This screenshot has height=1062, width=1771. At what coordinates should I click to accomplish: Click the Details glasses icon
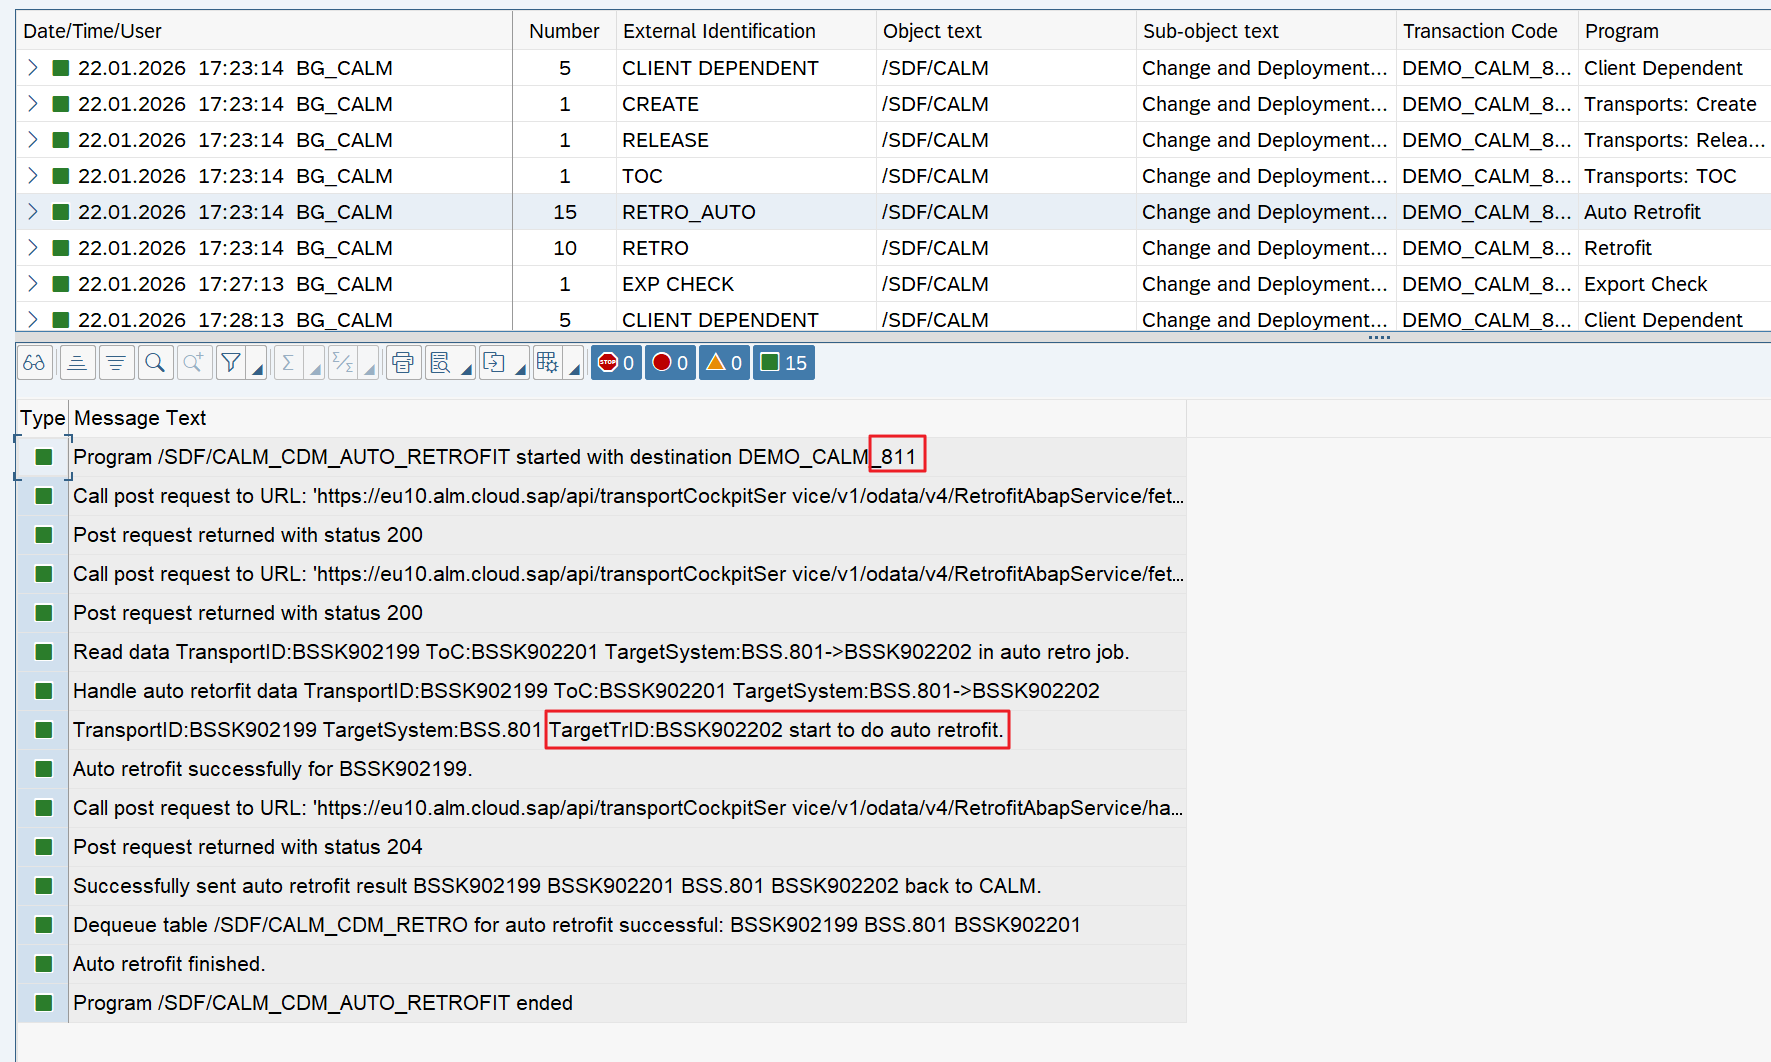pos(34,363)
